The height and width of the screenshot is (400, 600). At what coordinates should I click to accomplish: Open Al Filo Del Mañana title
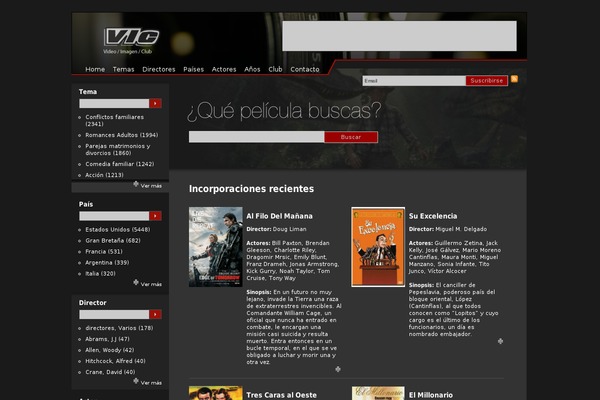(279, 216)
